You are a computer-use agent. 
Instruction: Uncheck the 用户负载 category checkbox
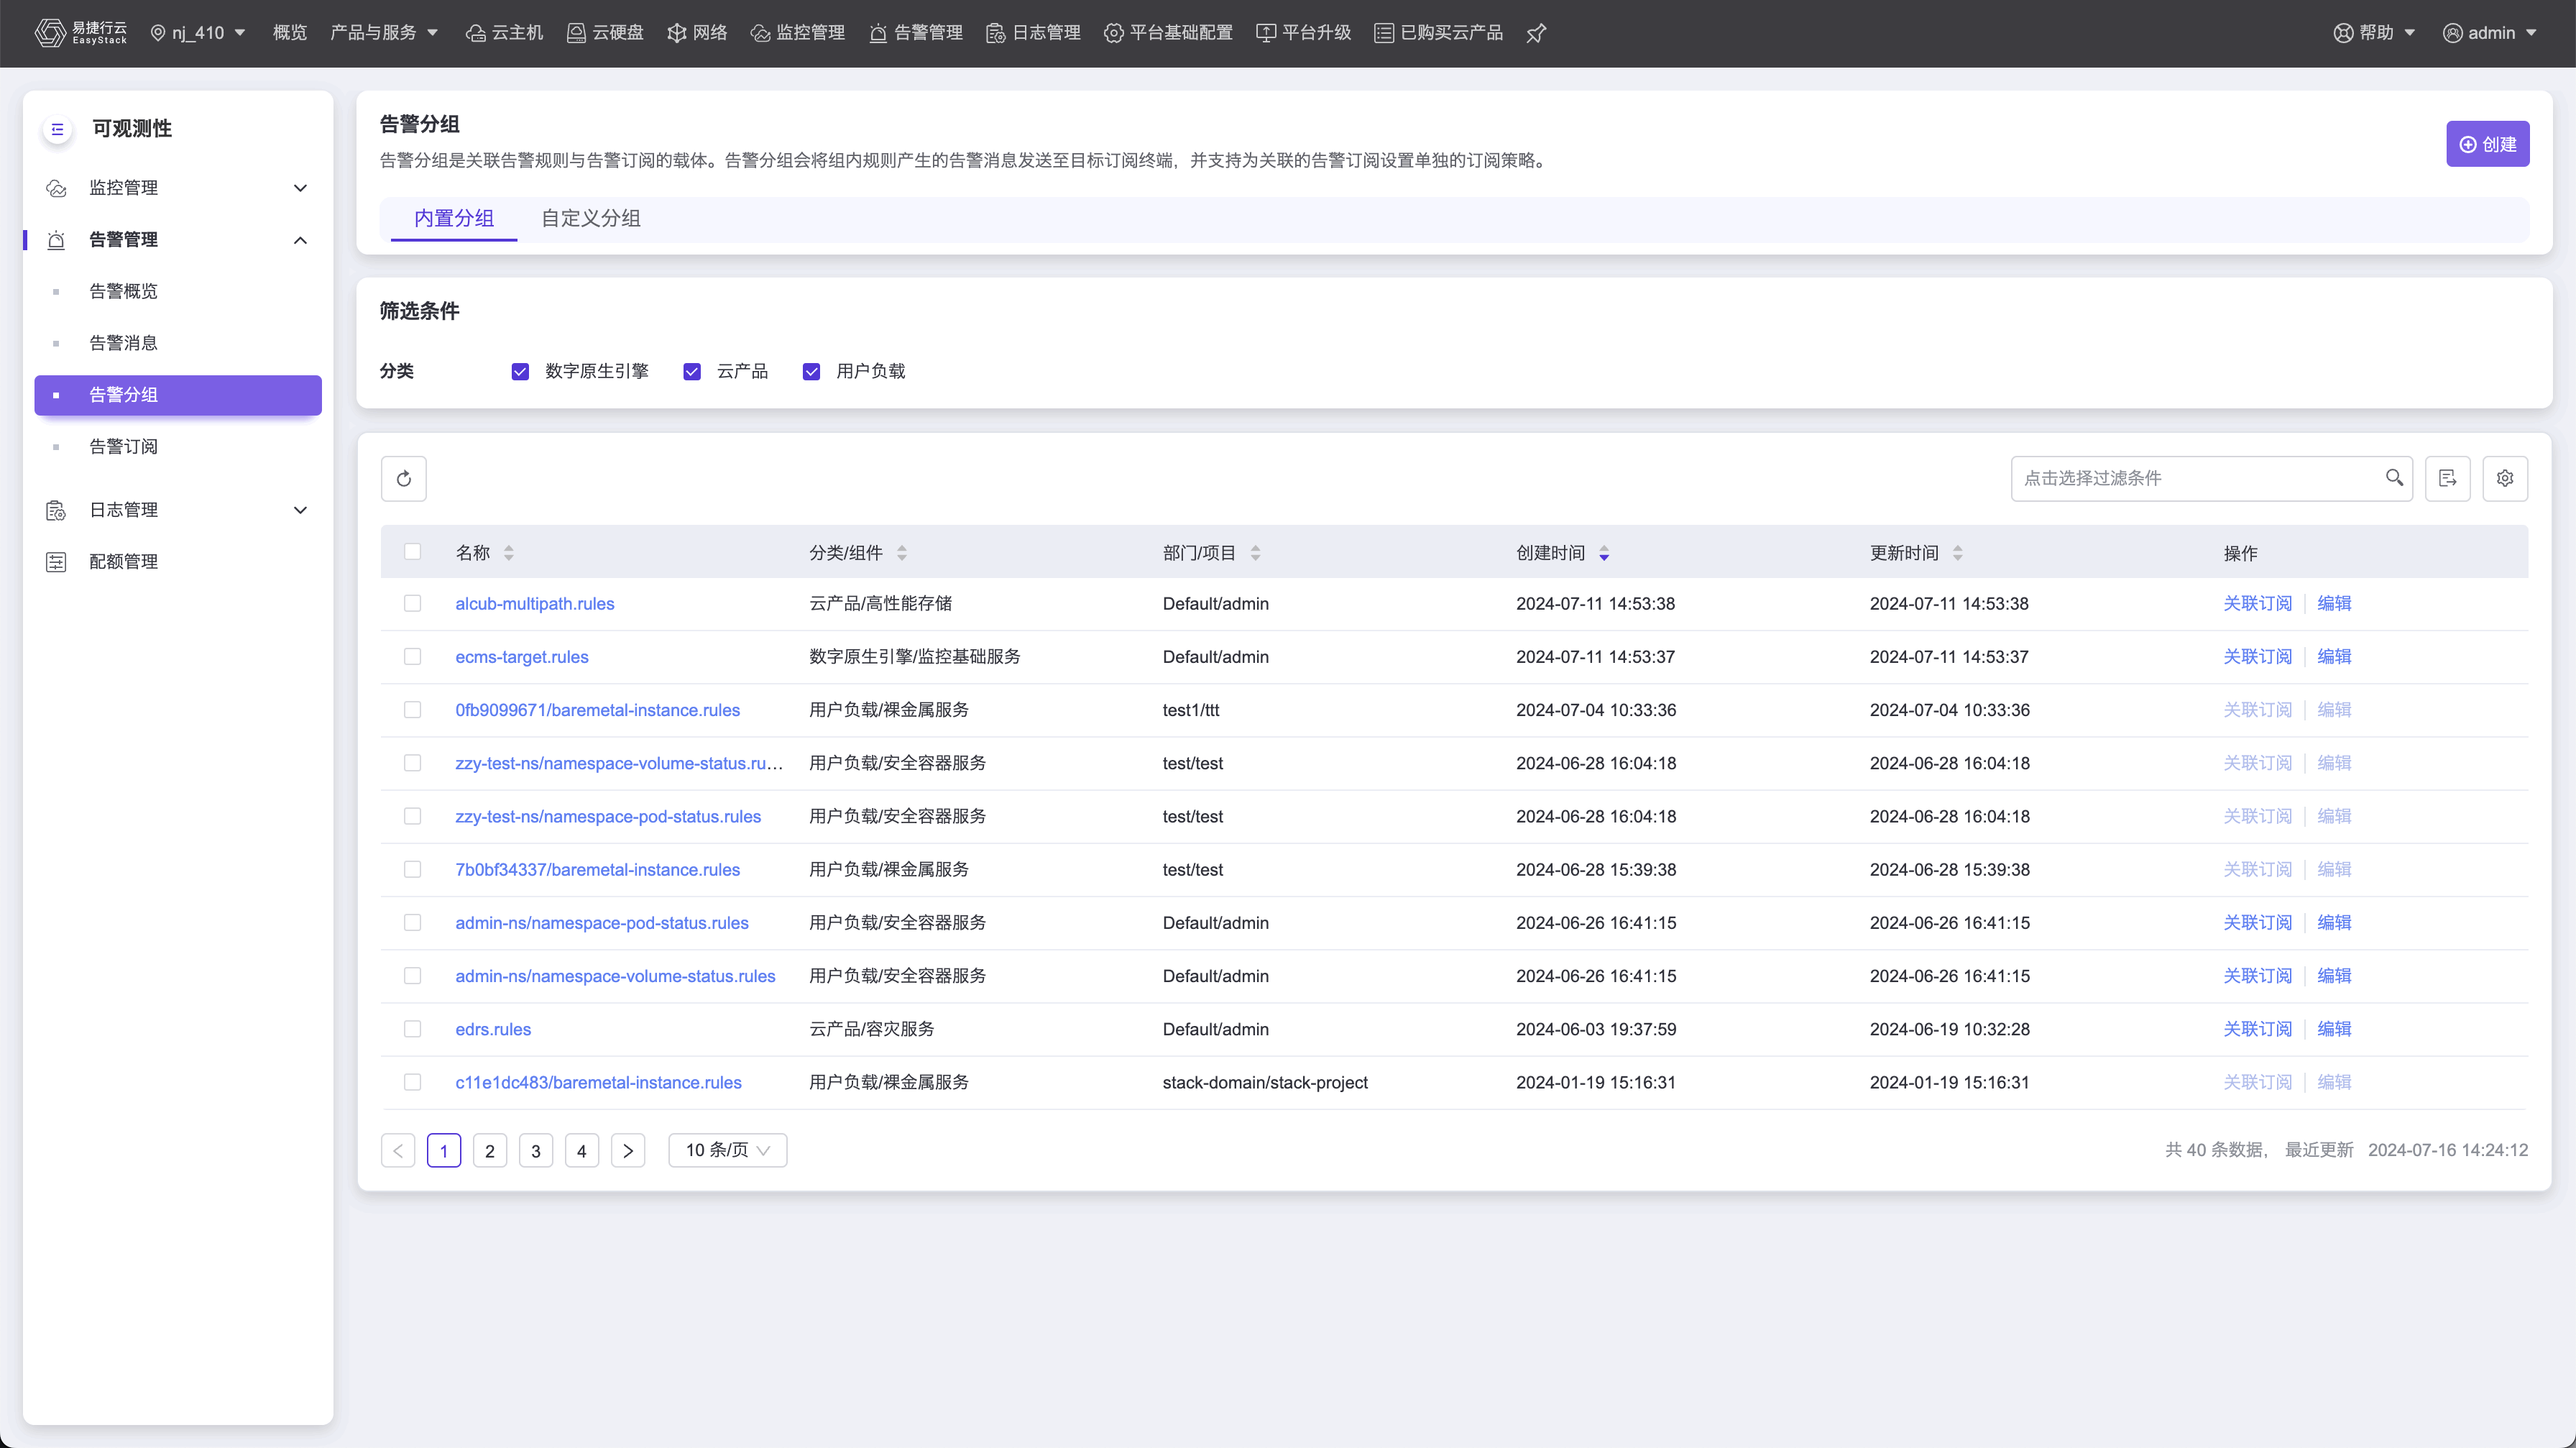tap(811, 372)
